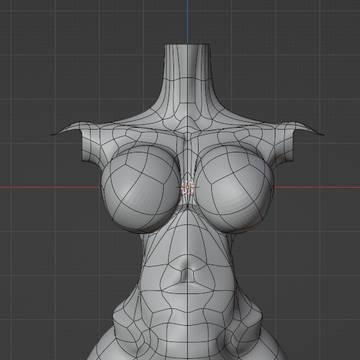This screenshot has height=360, width=360.
Task: Click the 3D cursor with orange origin dot
Action: coord(187,187)
